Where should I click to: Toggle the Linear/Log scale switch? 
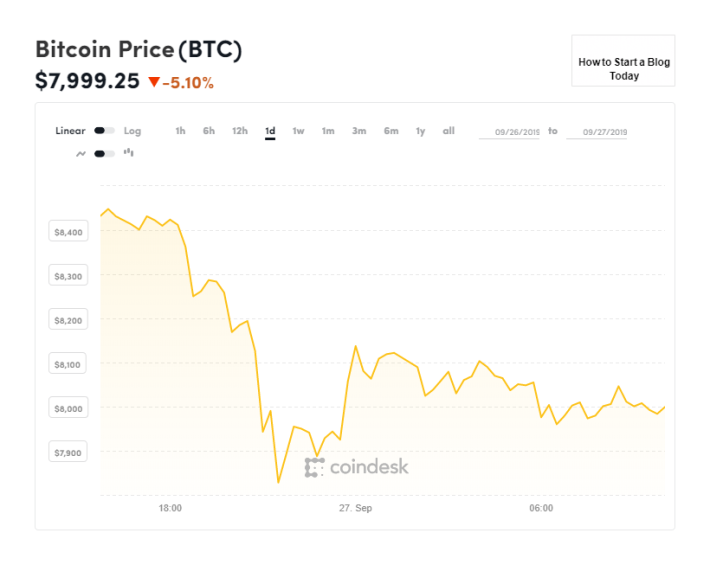(x=104, y=131)
